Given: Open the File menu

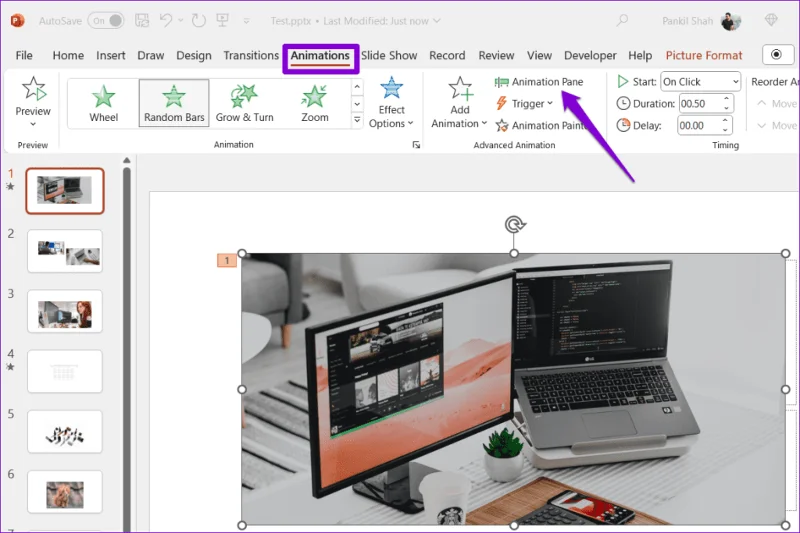Looking at the screenshot, I should (x=24, y=55).
